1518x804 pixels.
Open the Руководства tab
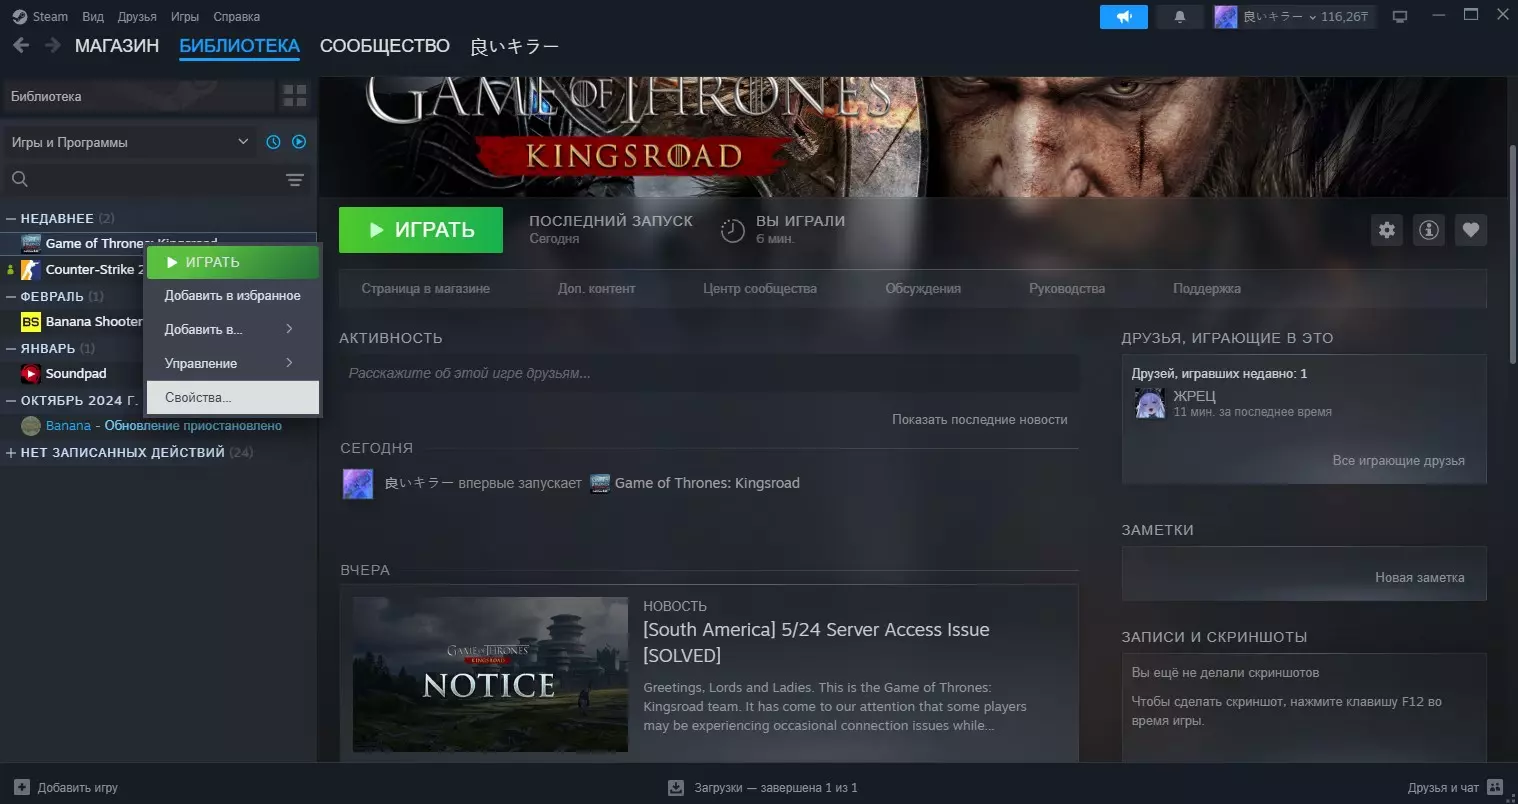[x=1067, y=289]
